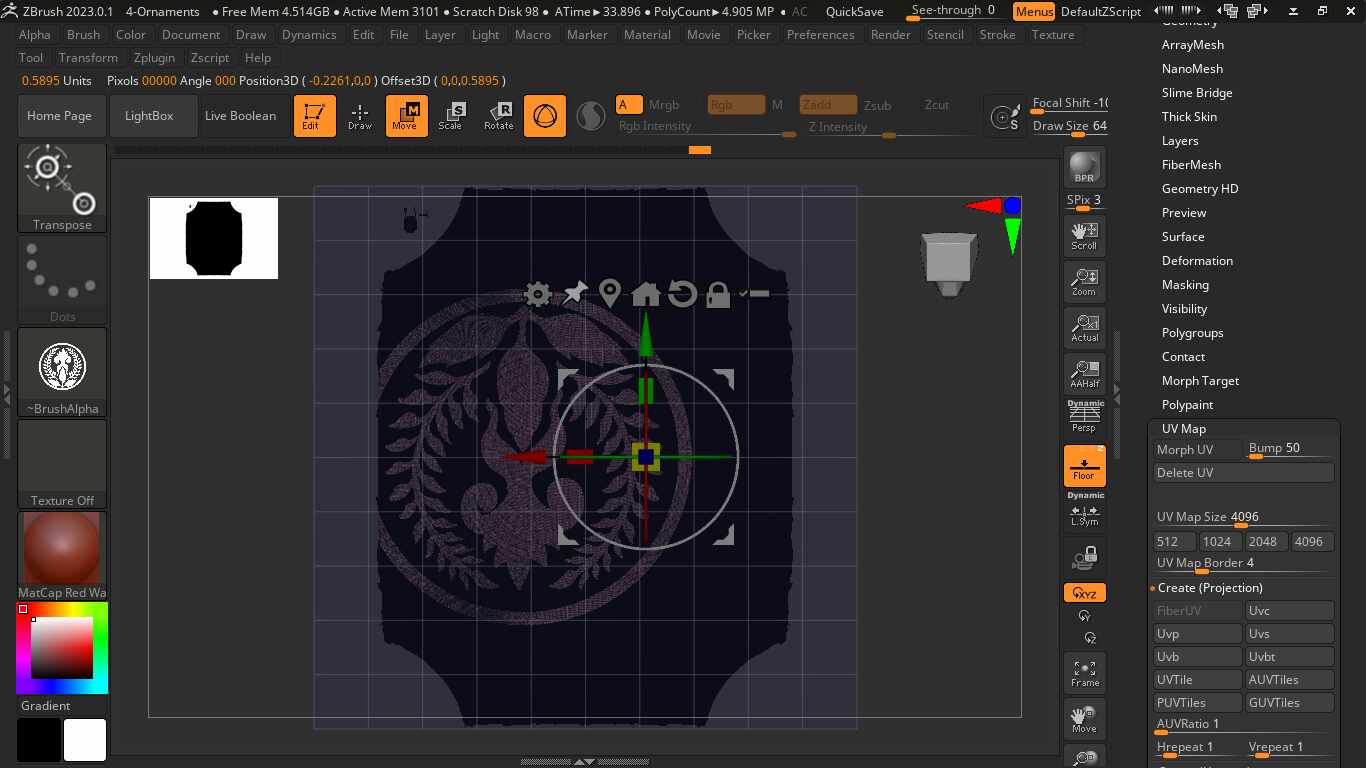The image size is (1366, 768).
Task: Collapse the UV Map subpalette
Action: [x=1183, y=429]
